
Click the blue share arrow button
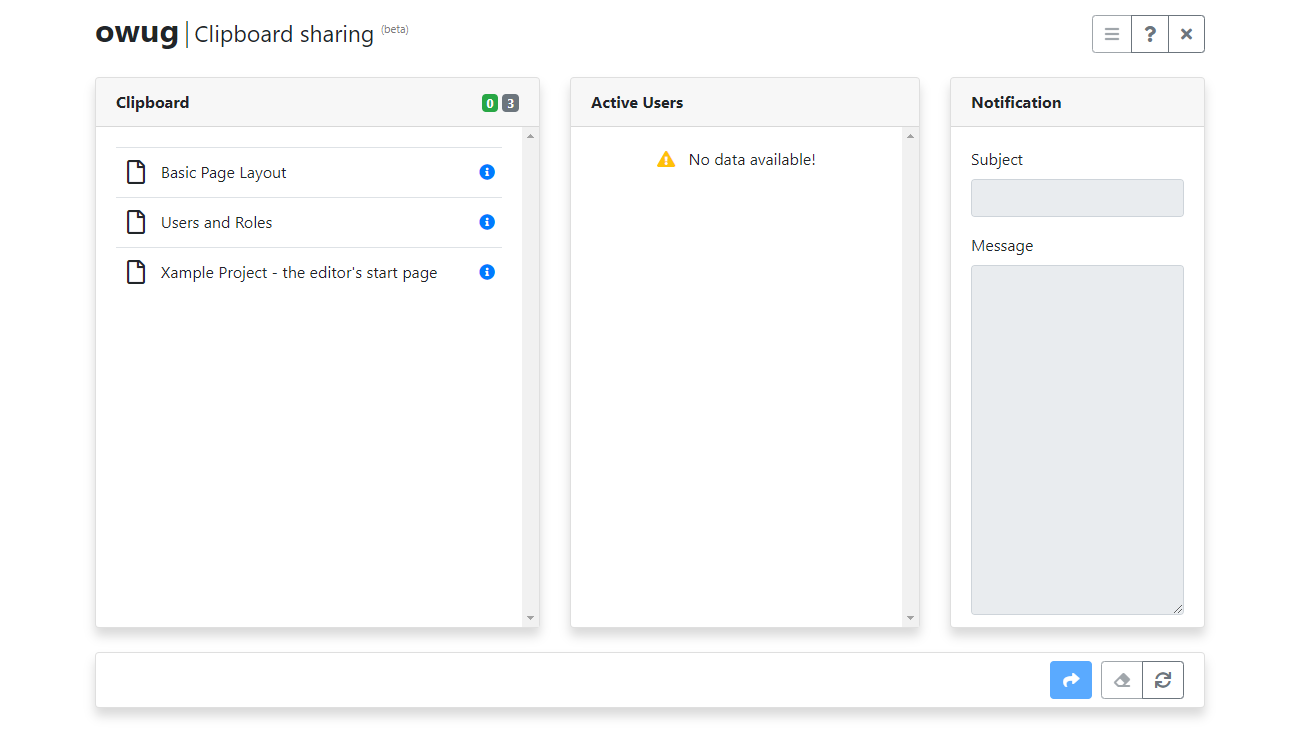point(1071,680)
